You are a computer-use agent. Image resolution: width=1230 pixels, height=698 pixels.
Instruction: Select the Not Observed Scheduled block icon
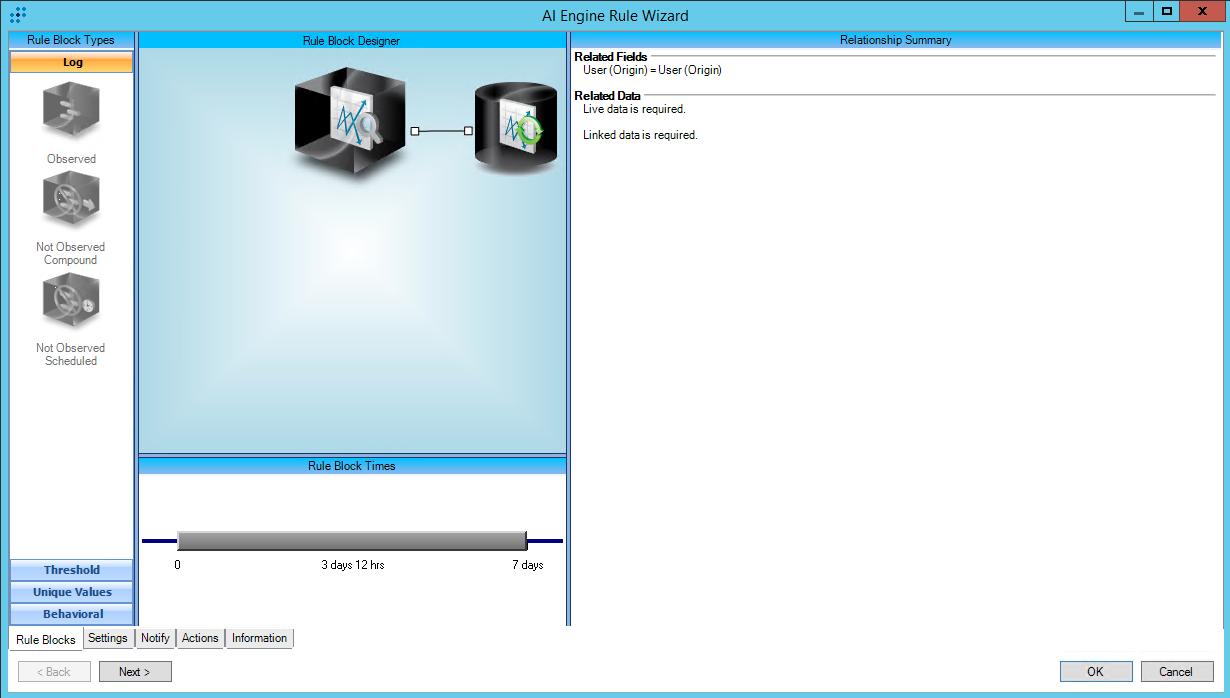[71, 301]
